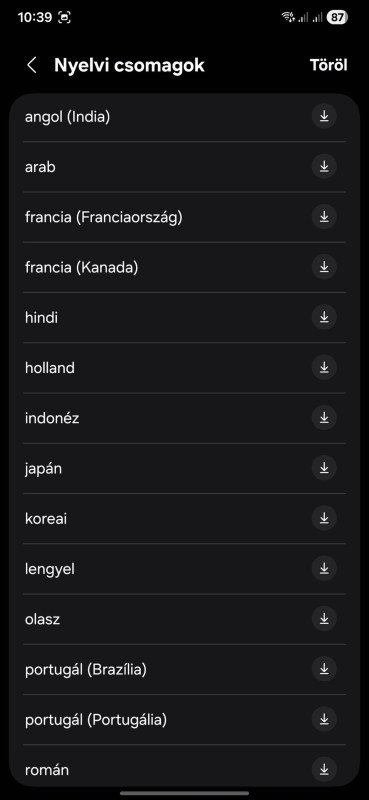This screenshot has height=800, width=369.
Task: Download the portugál (Portugália) pack
Action: [324, 719]
